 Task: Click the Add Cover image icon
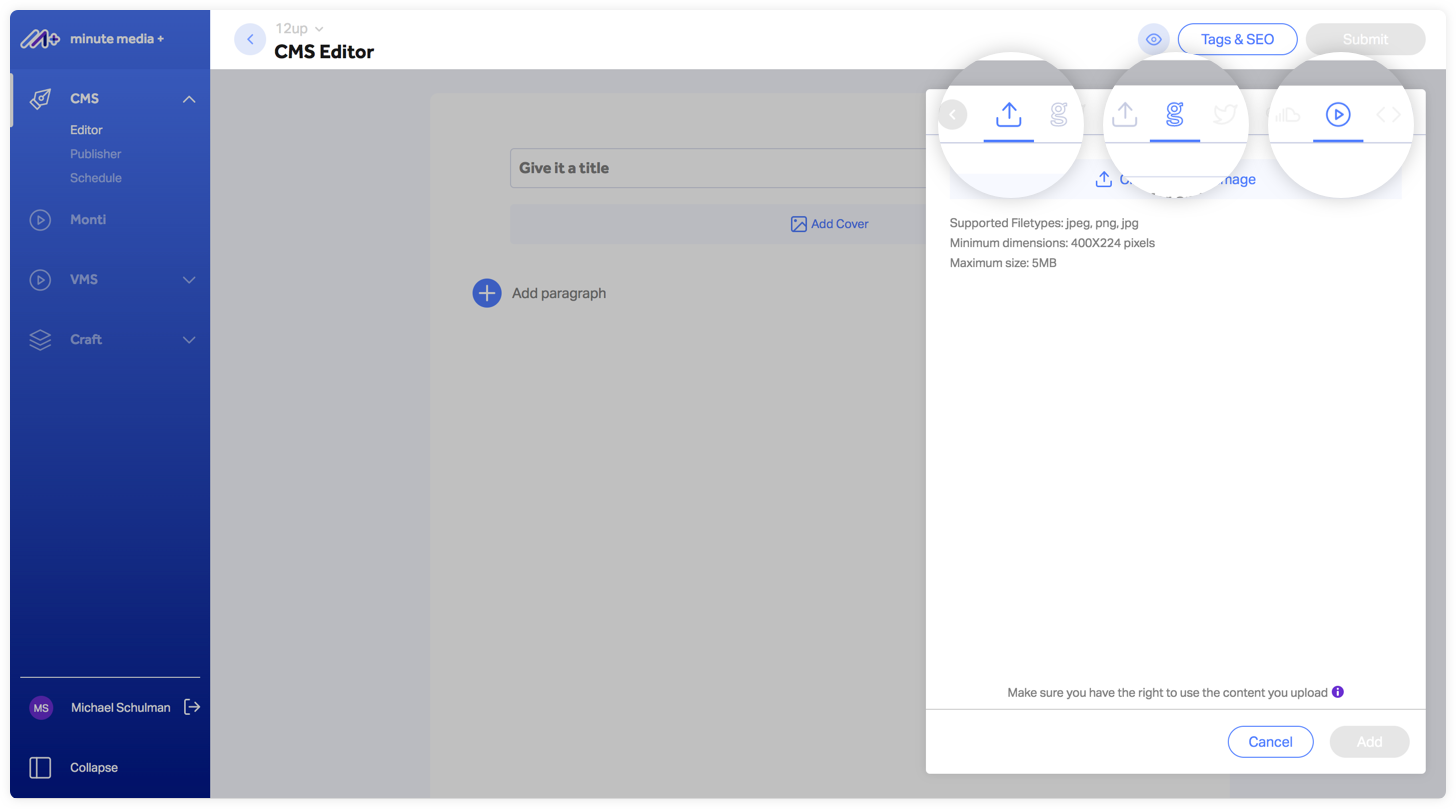tap(798, 224)
